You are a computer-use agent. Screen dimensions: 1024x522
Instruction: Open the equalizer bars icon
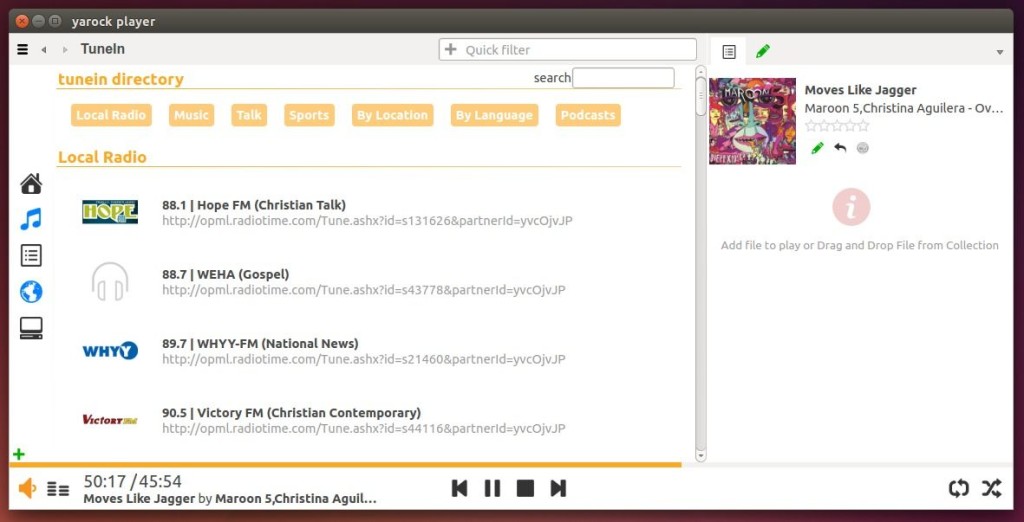pos(58,489)
